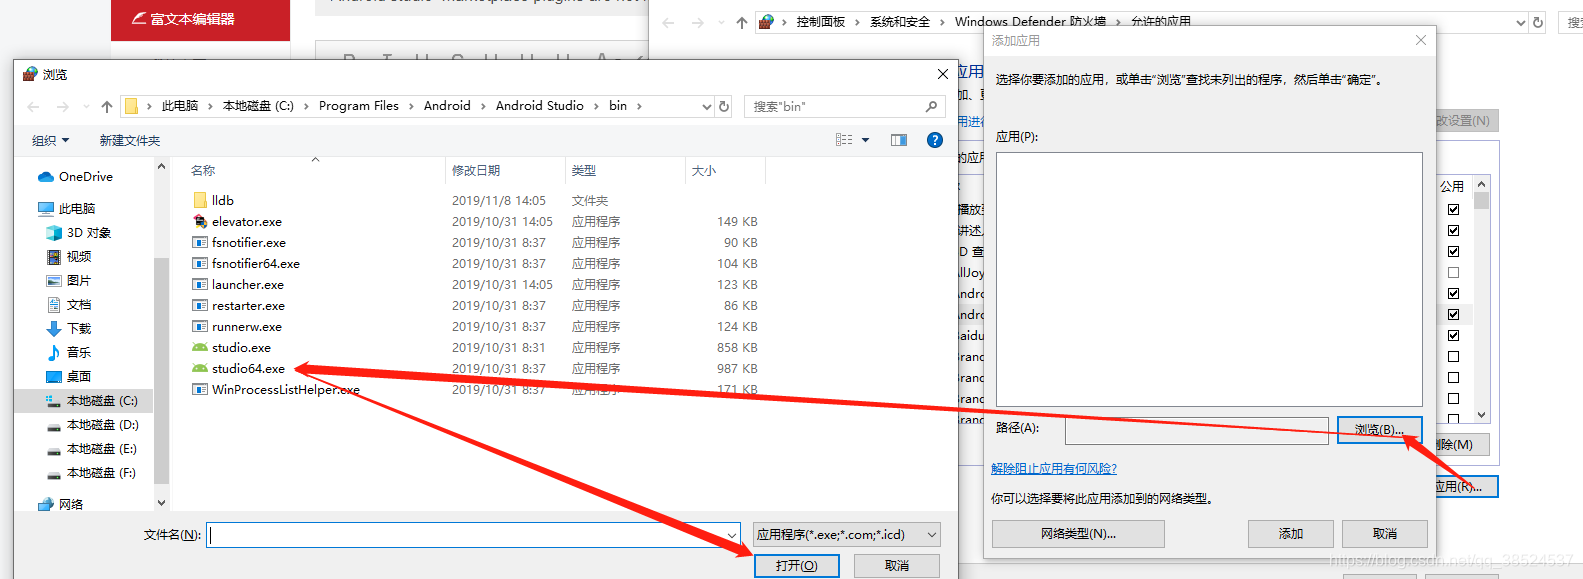This screenshot has height=579, width=1583.
Task: Click Android Studio in the breadcrumb path
Action: (x=540, y=106)
